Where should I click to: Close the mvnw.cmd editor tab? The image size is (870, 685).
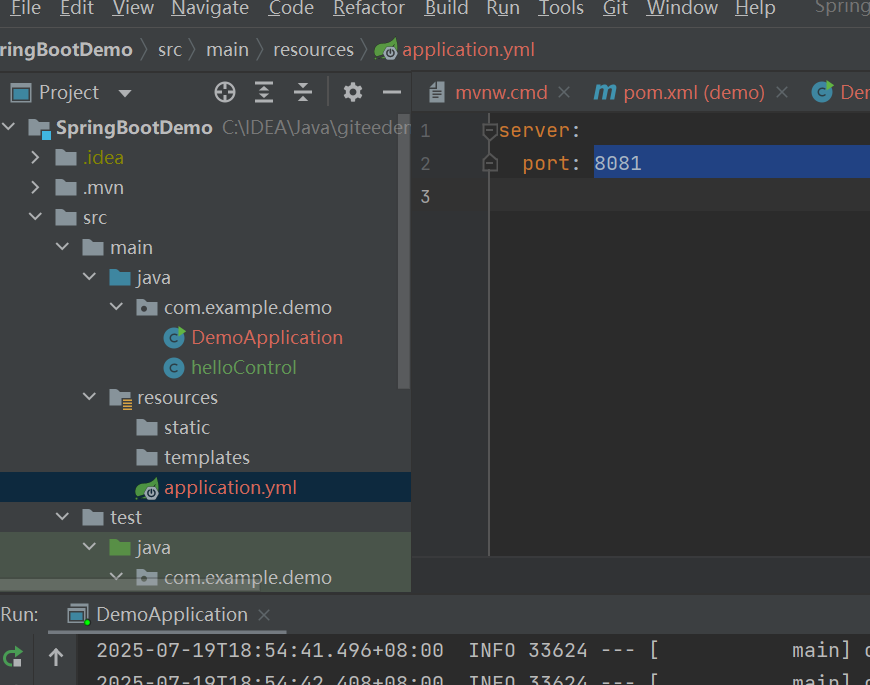(x=564, y=92)
